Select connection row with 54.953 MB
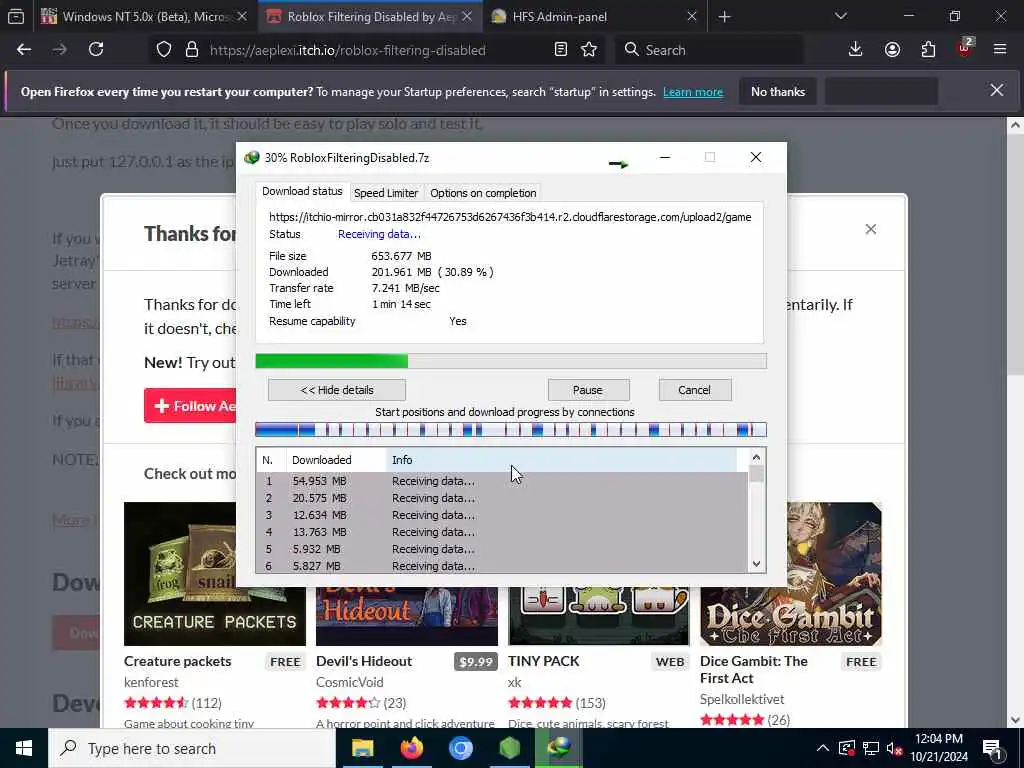The height and width of the screenshot is (768, 1024). tap(502, 481)
